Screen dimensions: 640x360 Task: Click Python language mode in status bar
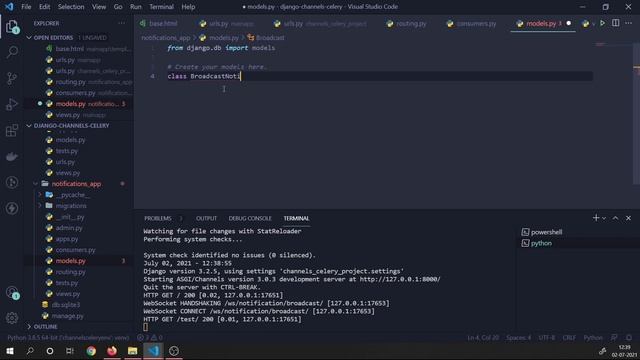593,338
